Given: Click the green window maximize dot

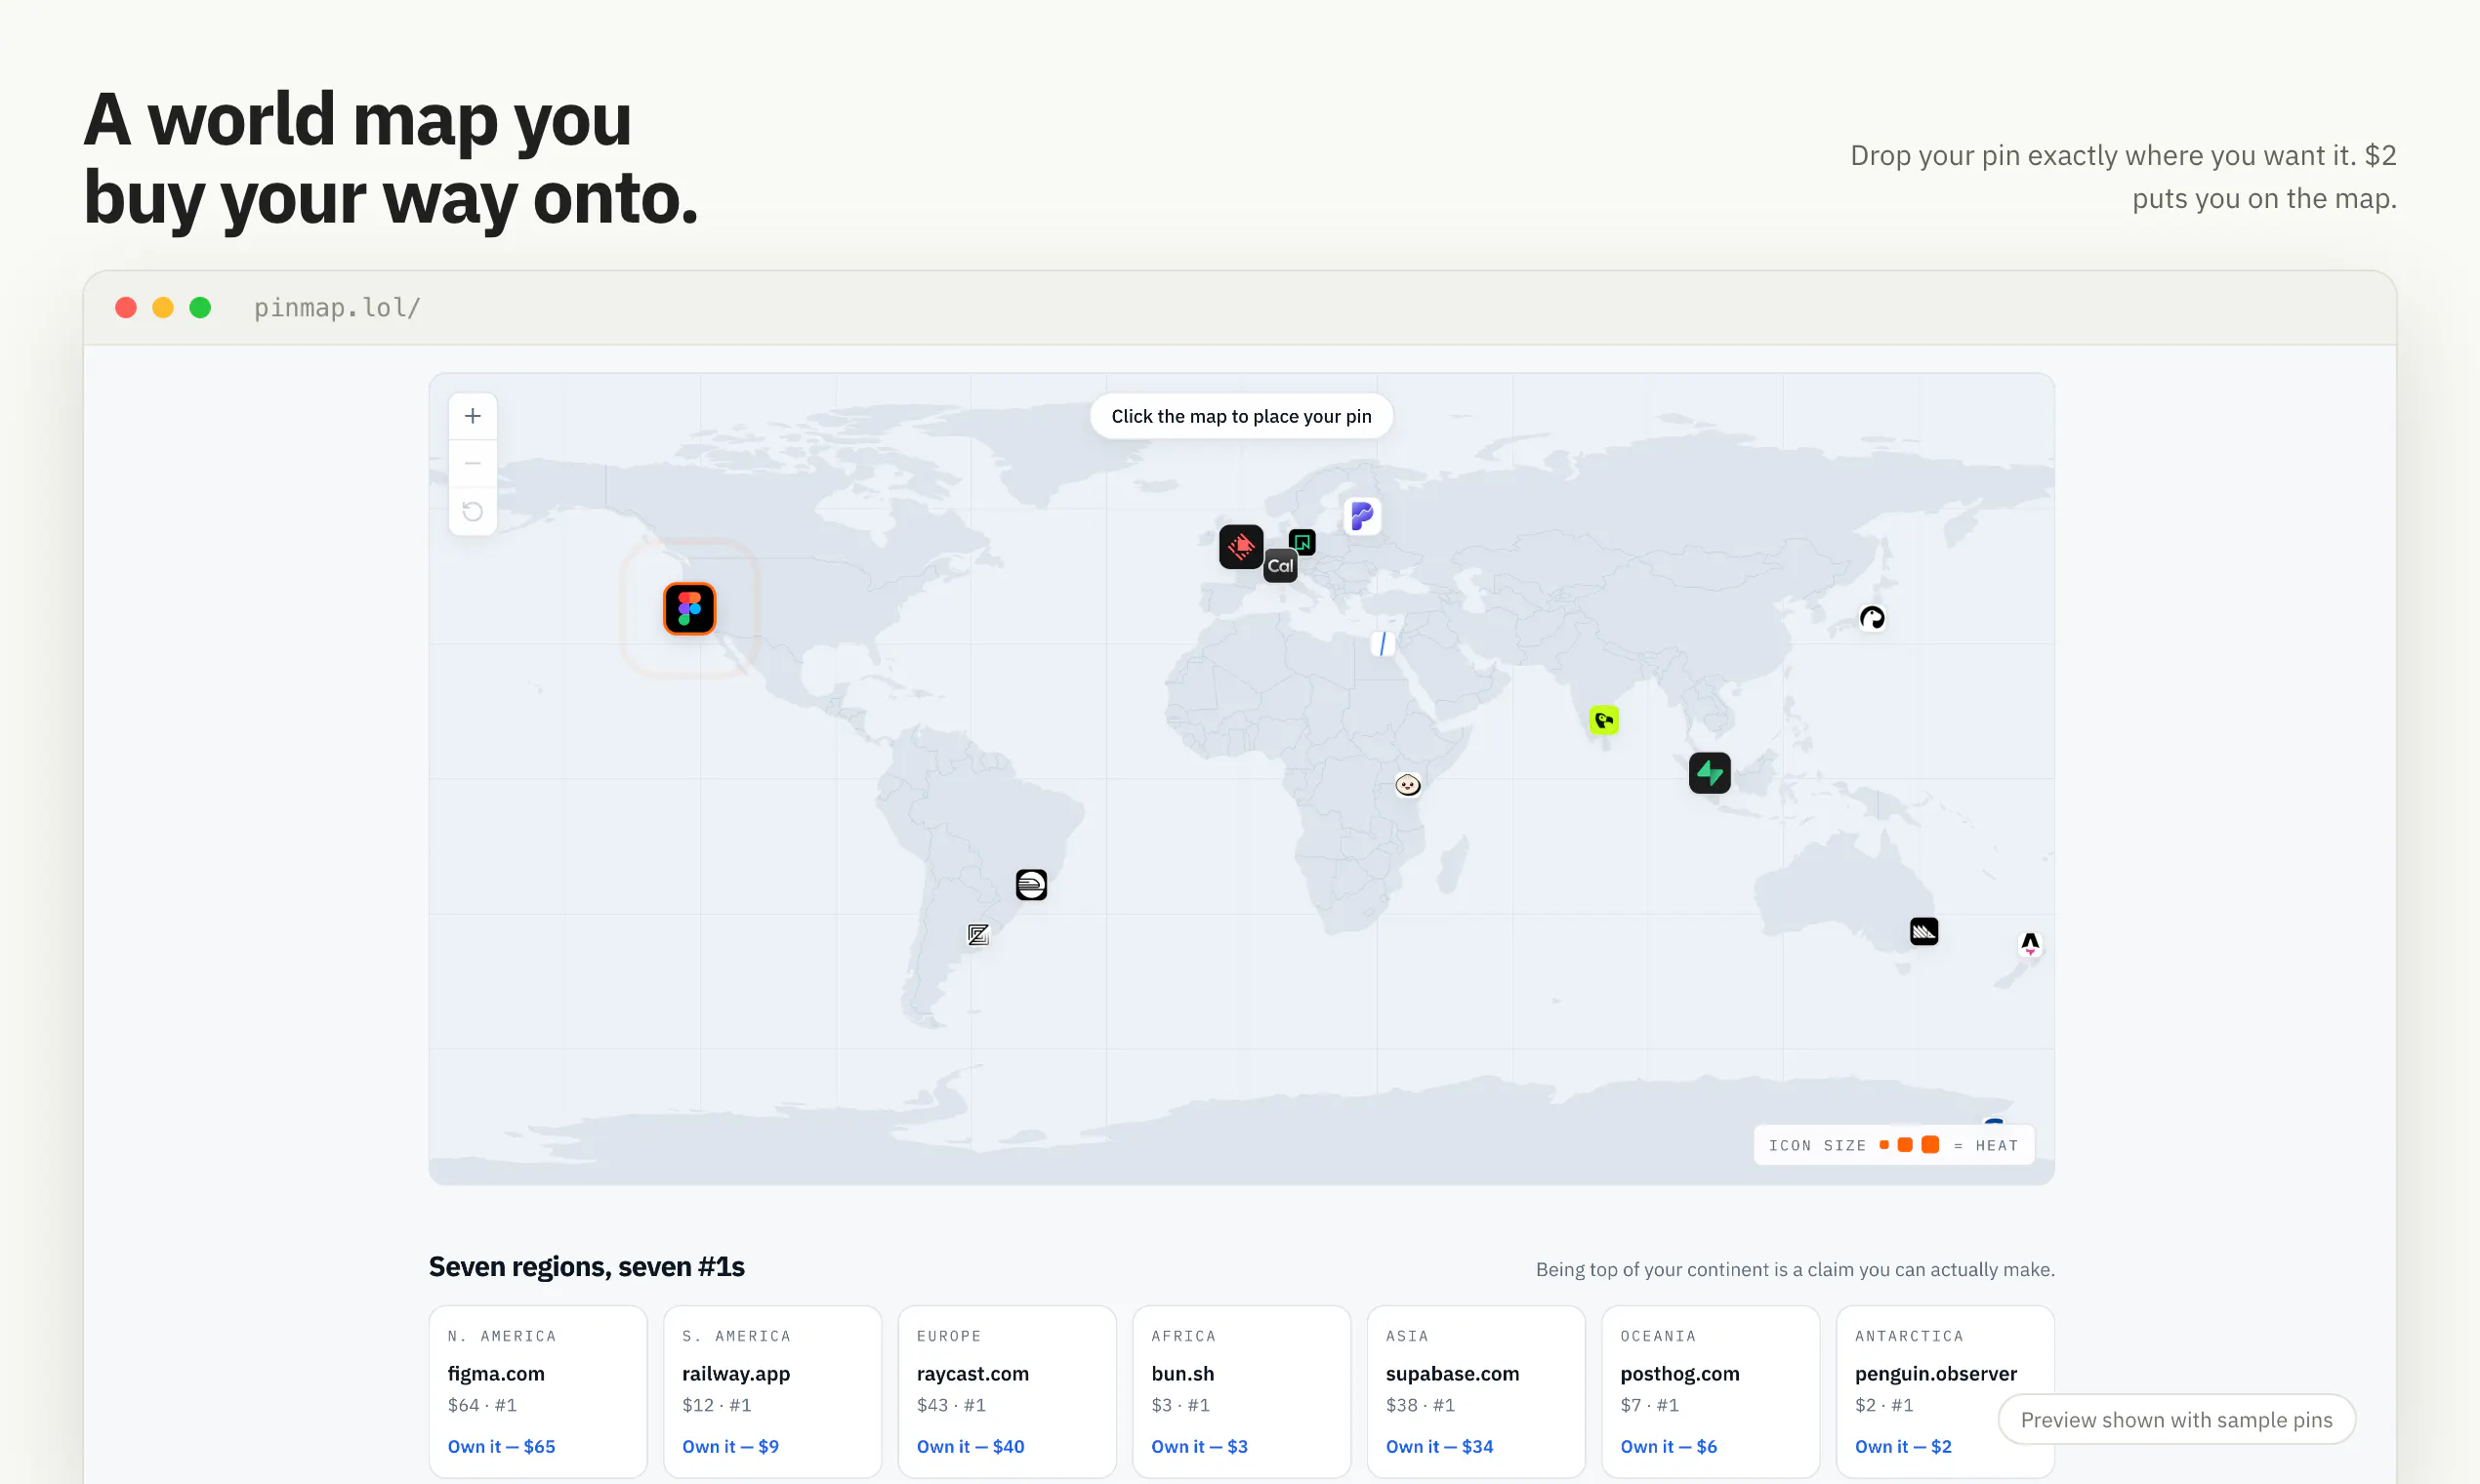Looking at the screenshot, I should pos(200,308).
